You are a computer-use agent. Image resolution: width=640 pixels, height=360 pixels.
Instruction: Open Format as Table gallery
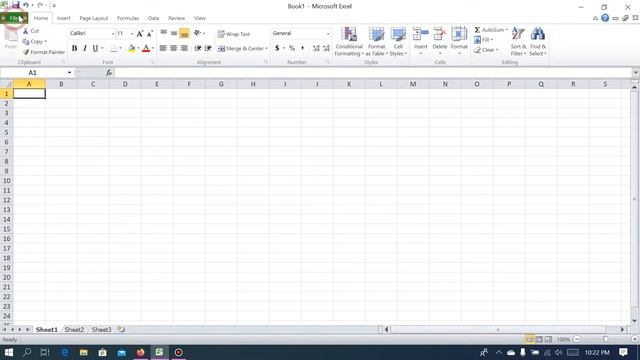coord(376,42)
